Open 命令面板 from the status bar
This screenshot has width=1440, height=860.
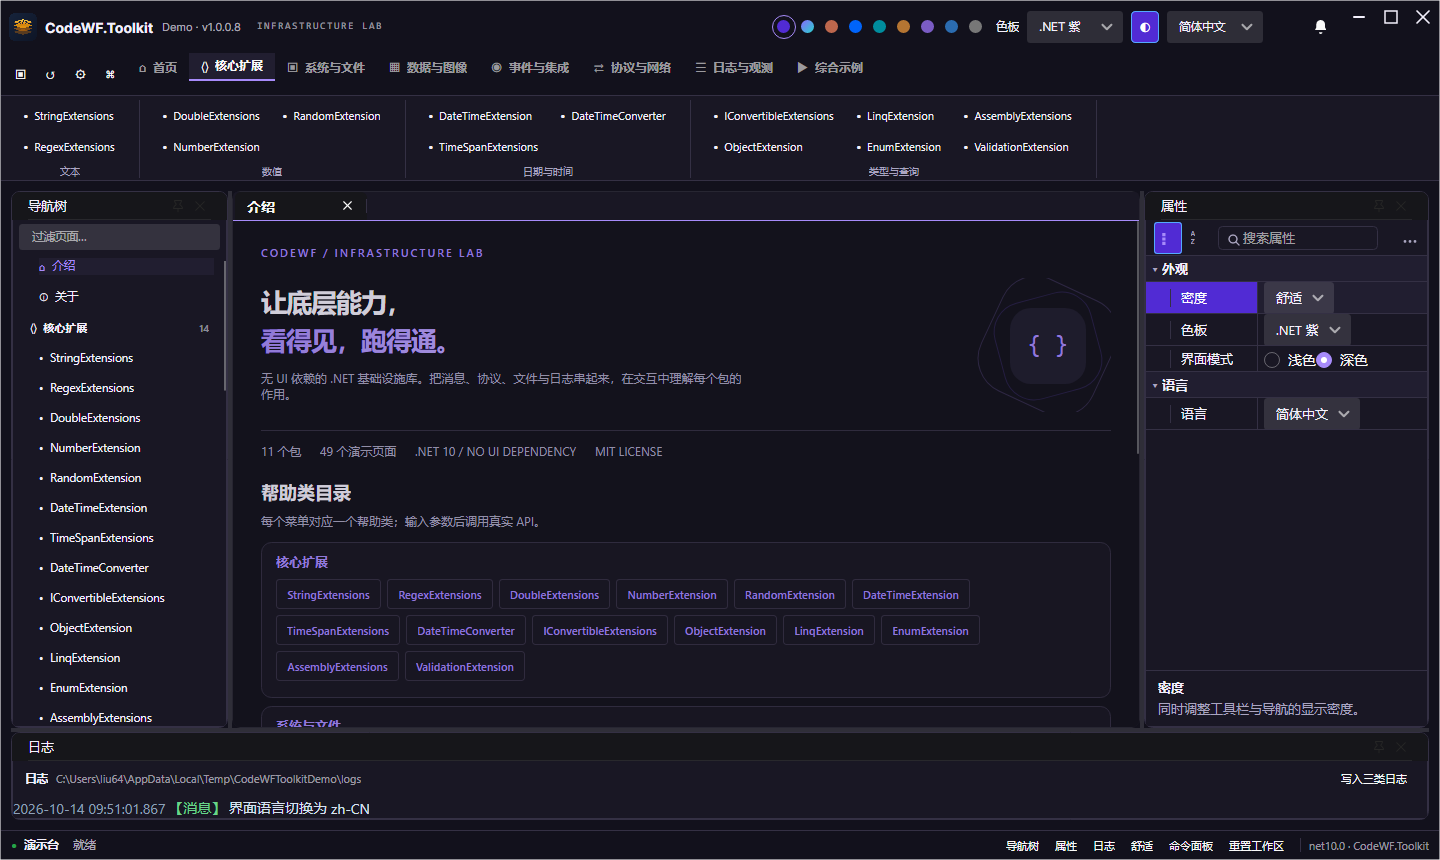(x=1190, y=846)
